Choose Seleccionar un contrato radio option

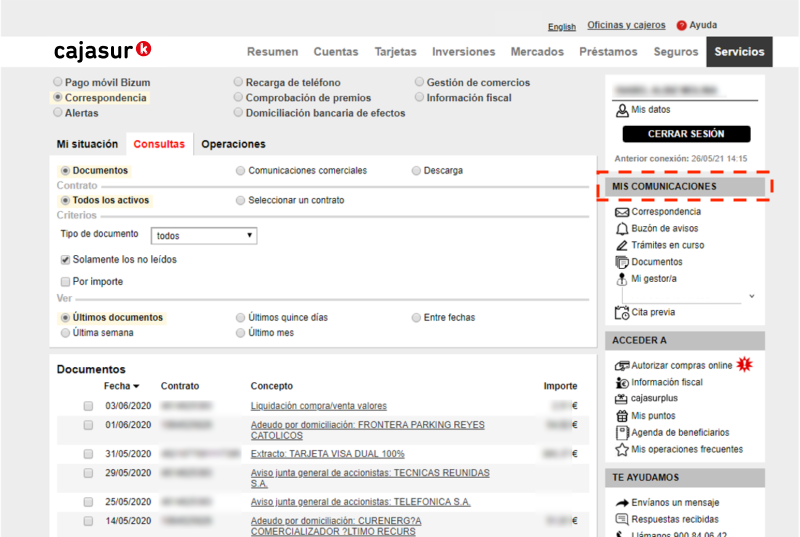point(240,201)
